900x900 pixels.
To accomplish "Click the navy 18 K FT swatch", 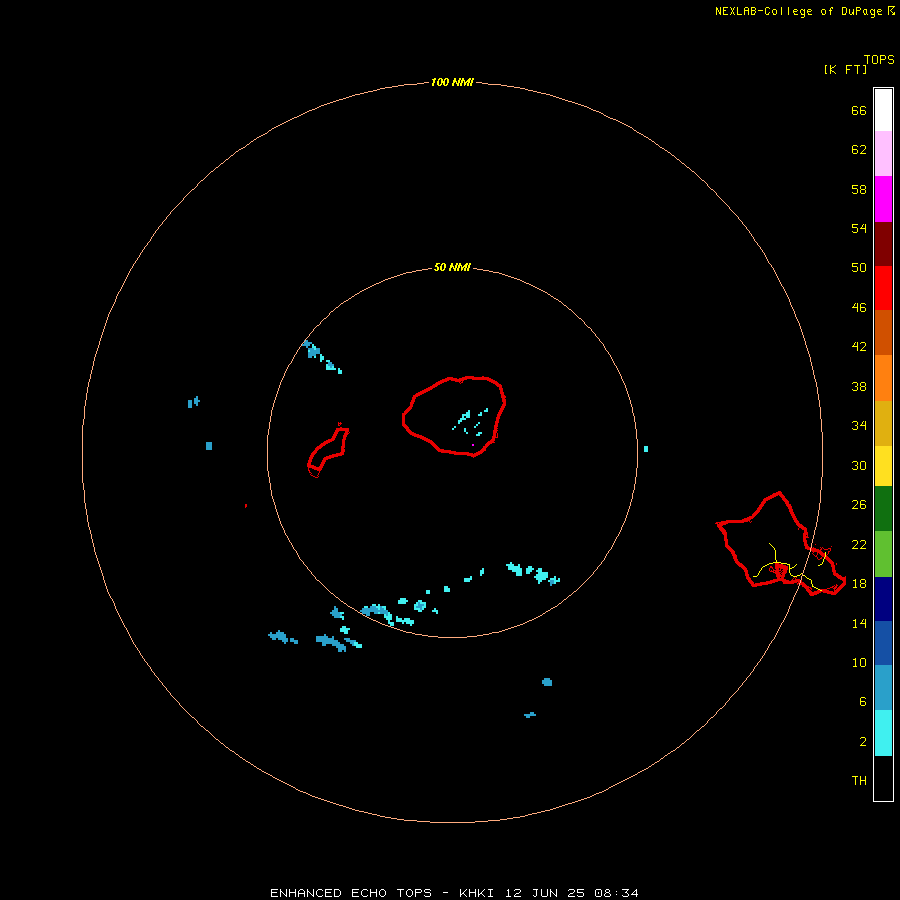I will pos(883,599).
